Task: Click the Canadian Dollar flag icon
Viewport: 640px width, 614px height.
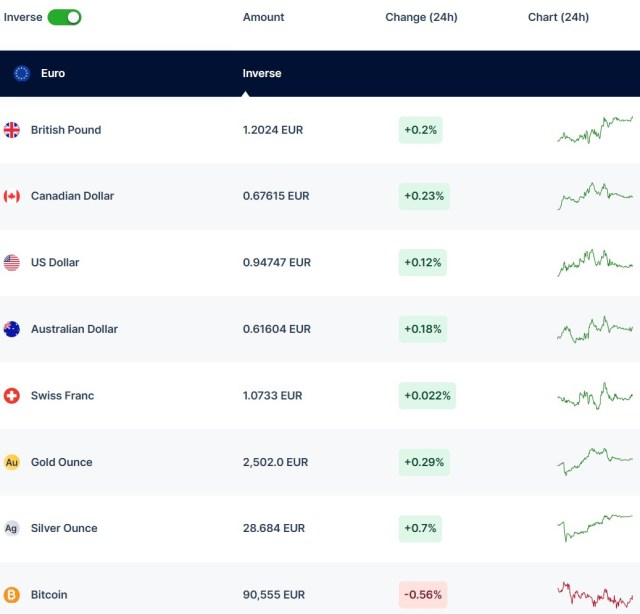Action: coord(12,196)
